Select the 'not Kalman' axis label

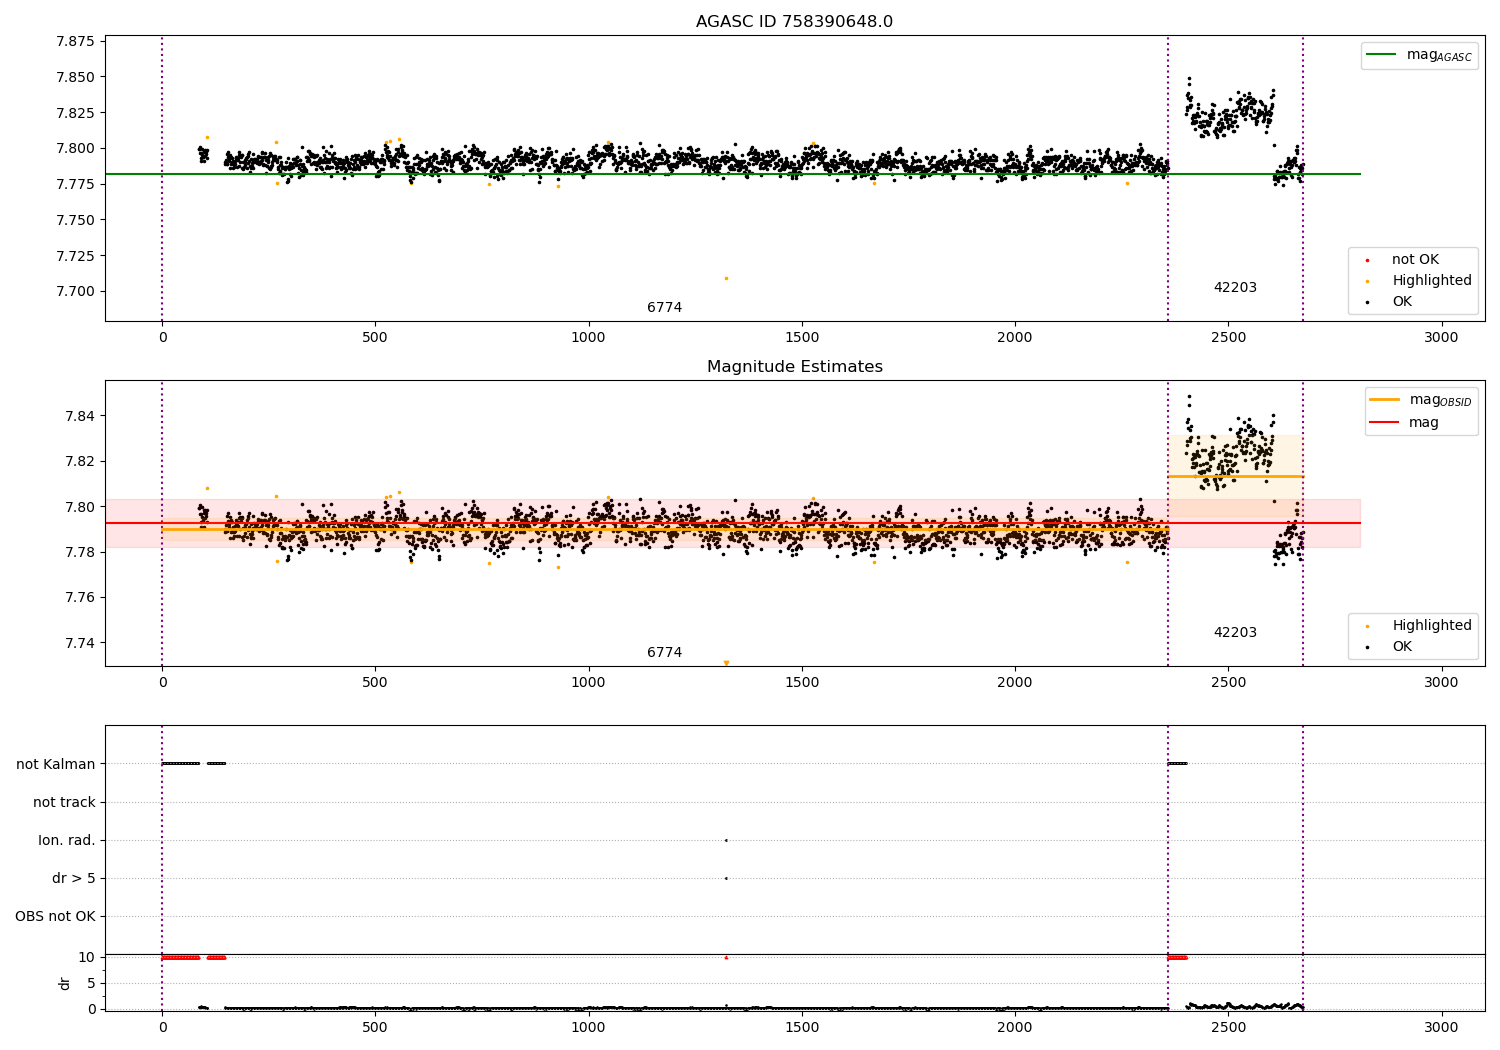[56, 764]
